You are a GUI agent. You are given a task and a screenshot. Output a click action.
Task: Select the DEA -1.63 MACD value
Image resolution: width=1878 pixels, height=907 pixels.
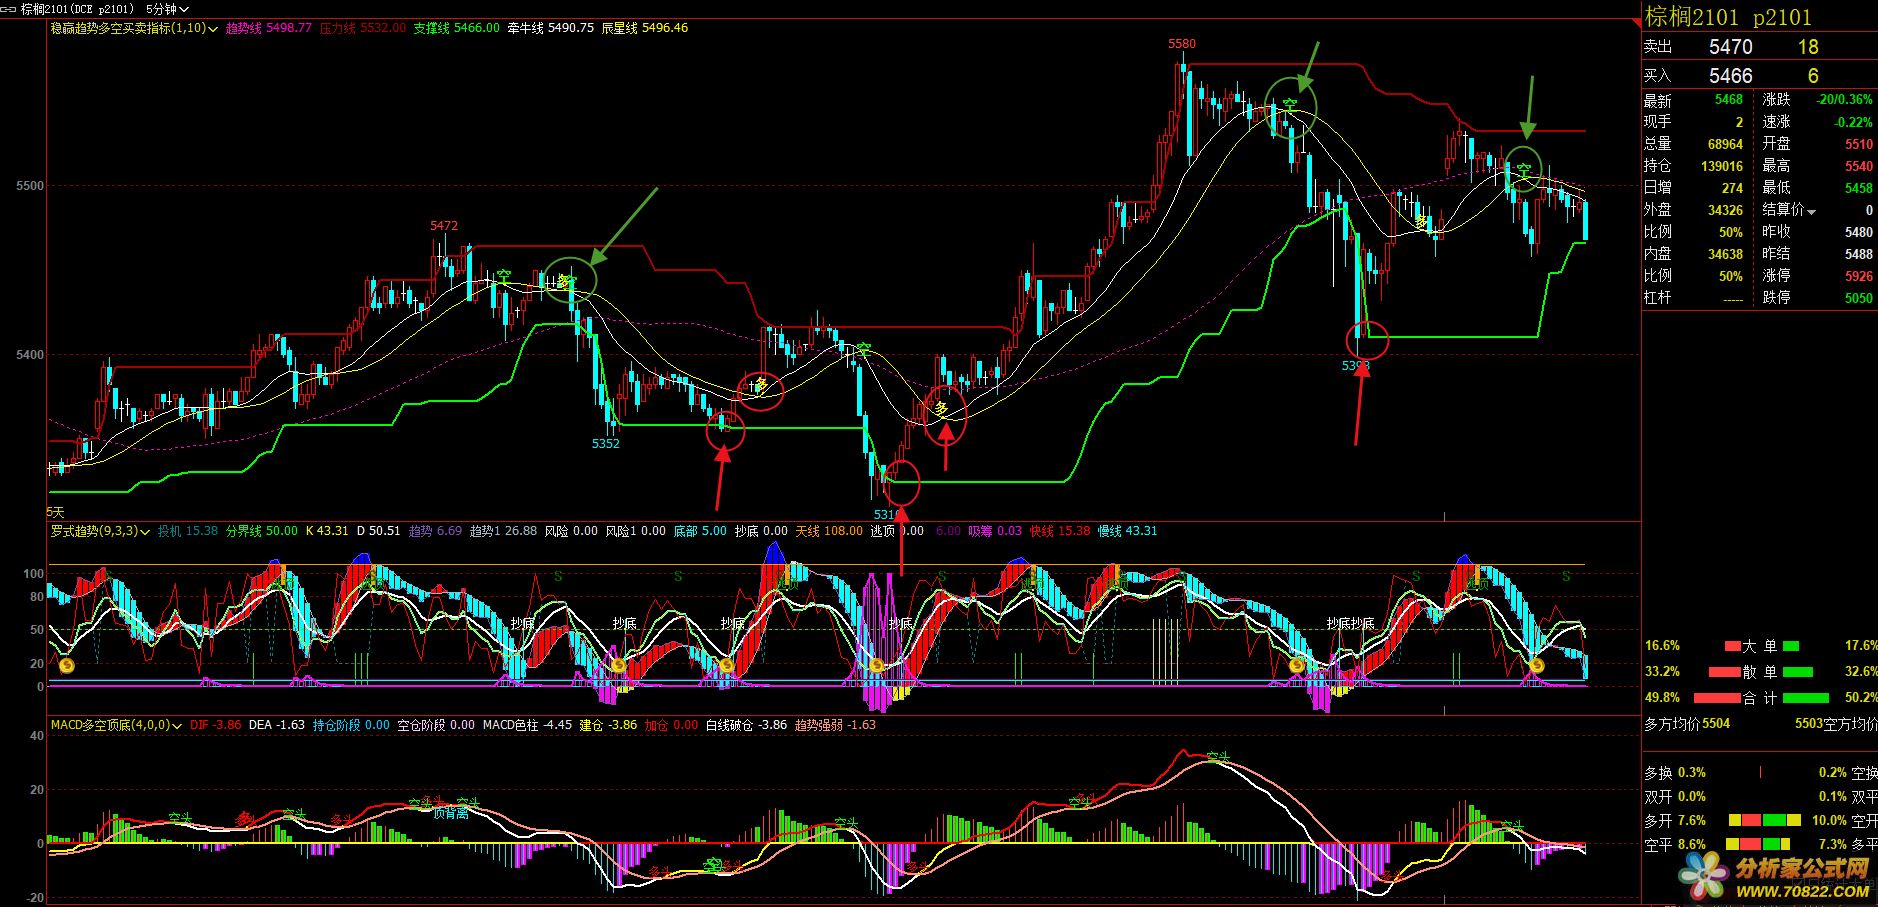point(276,725)
